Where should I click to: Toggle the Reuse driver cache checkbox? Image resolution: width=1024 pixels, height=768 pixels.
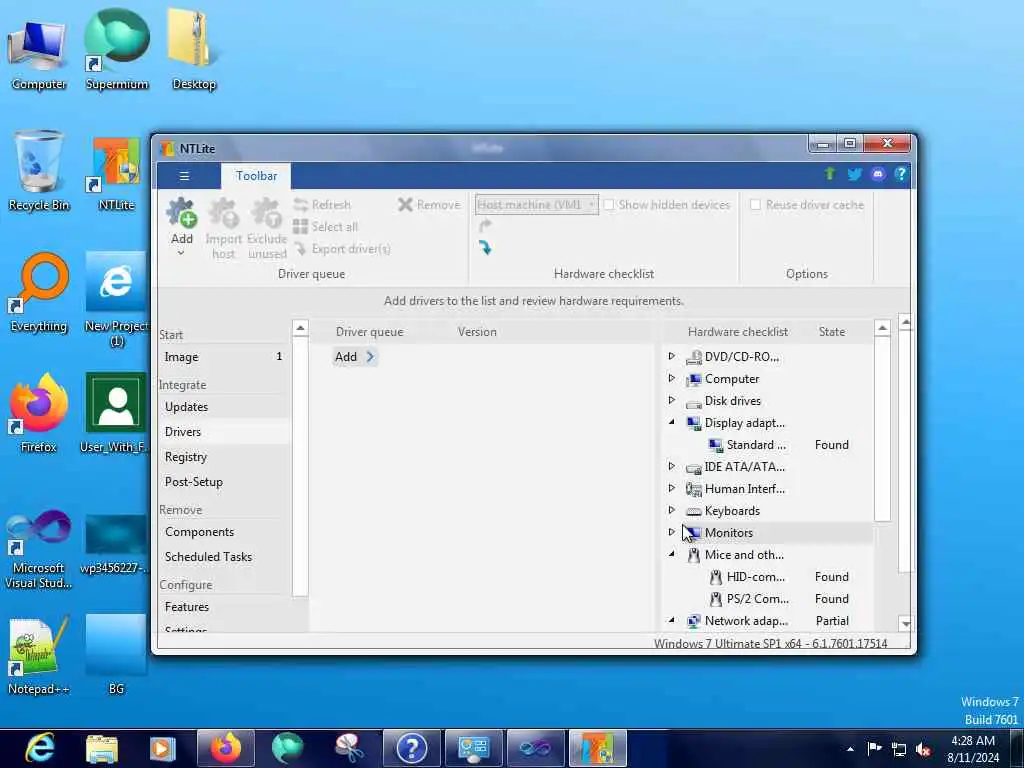(x=756, y=205)
